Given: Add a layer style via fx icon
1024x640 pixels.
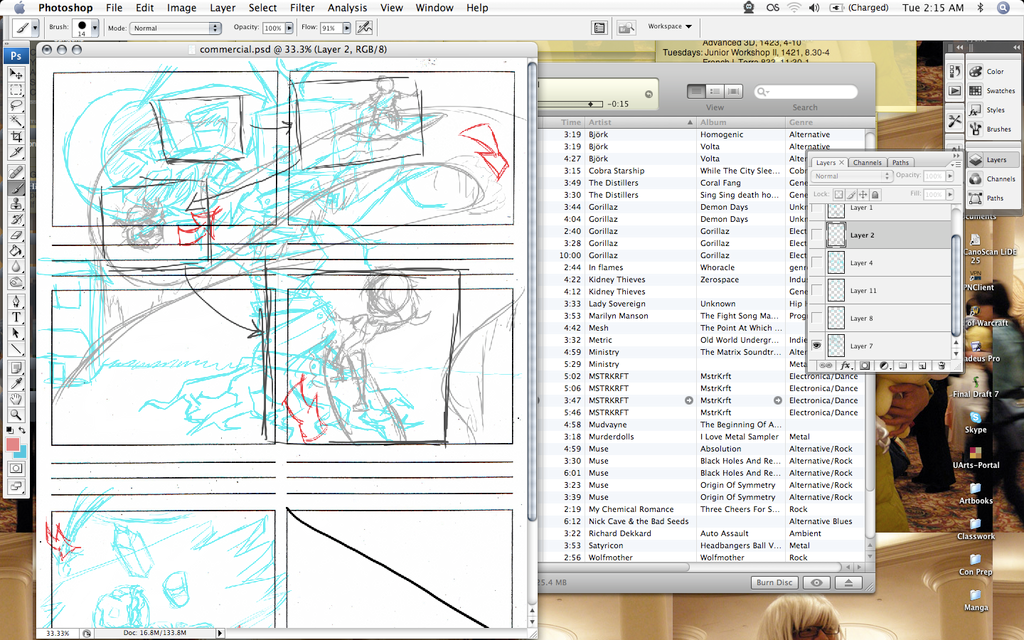Looking at the screenshot, I should pos(845,366).
